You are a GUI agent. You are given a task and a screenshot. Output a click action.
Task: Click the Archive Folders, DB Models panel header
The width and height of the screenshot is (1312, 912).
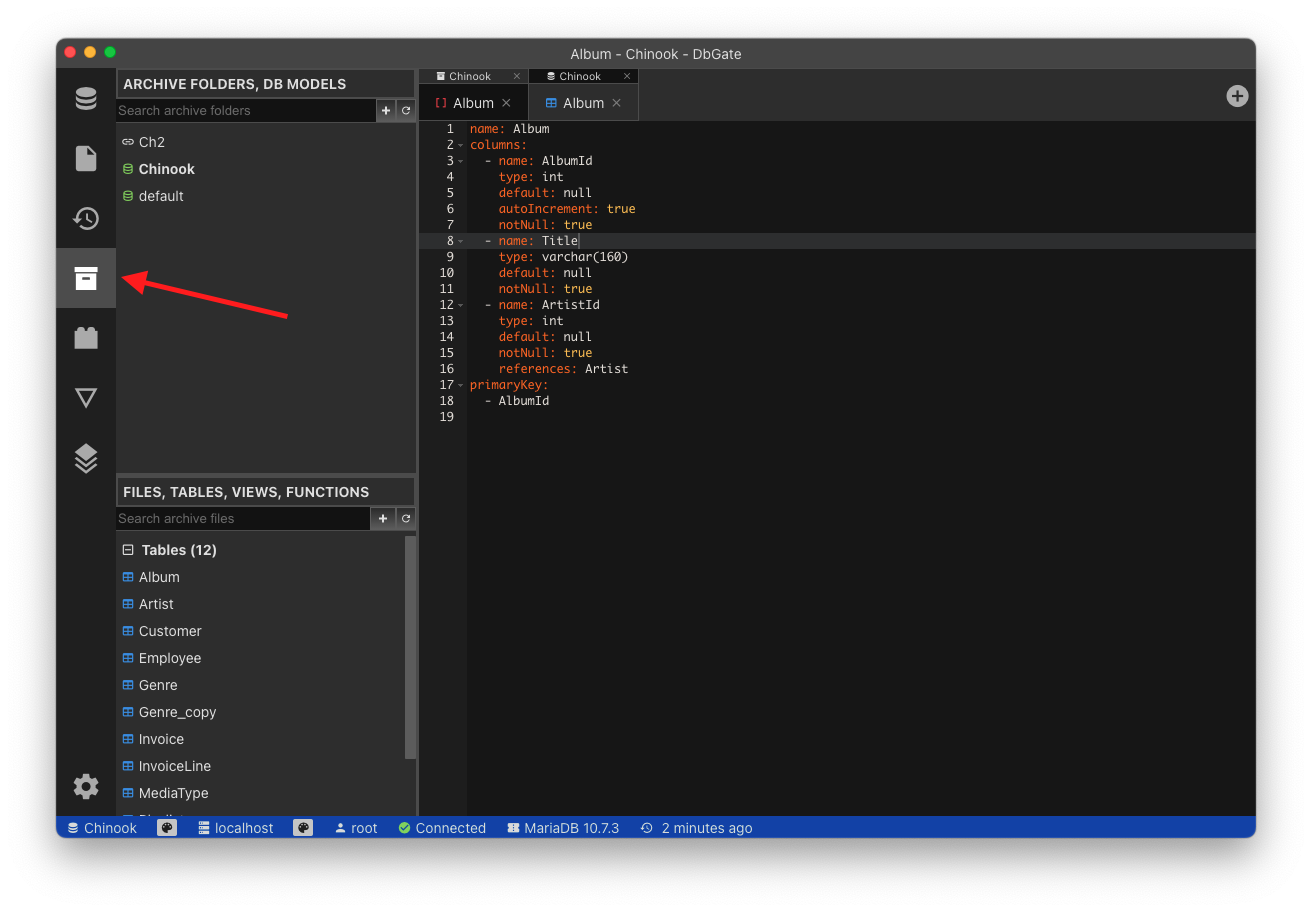coord(266,84)
